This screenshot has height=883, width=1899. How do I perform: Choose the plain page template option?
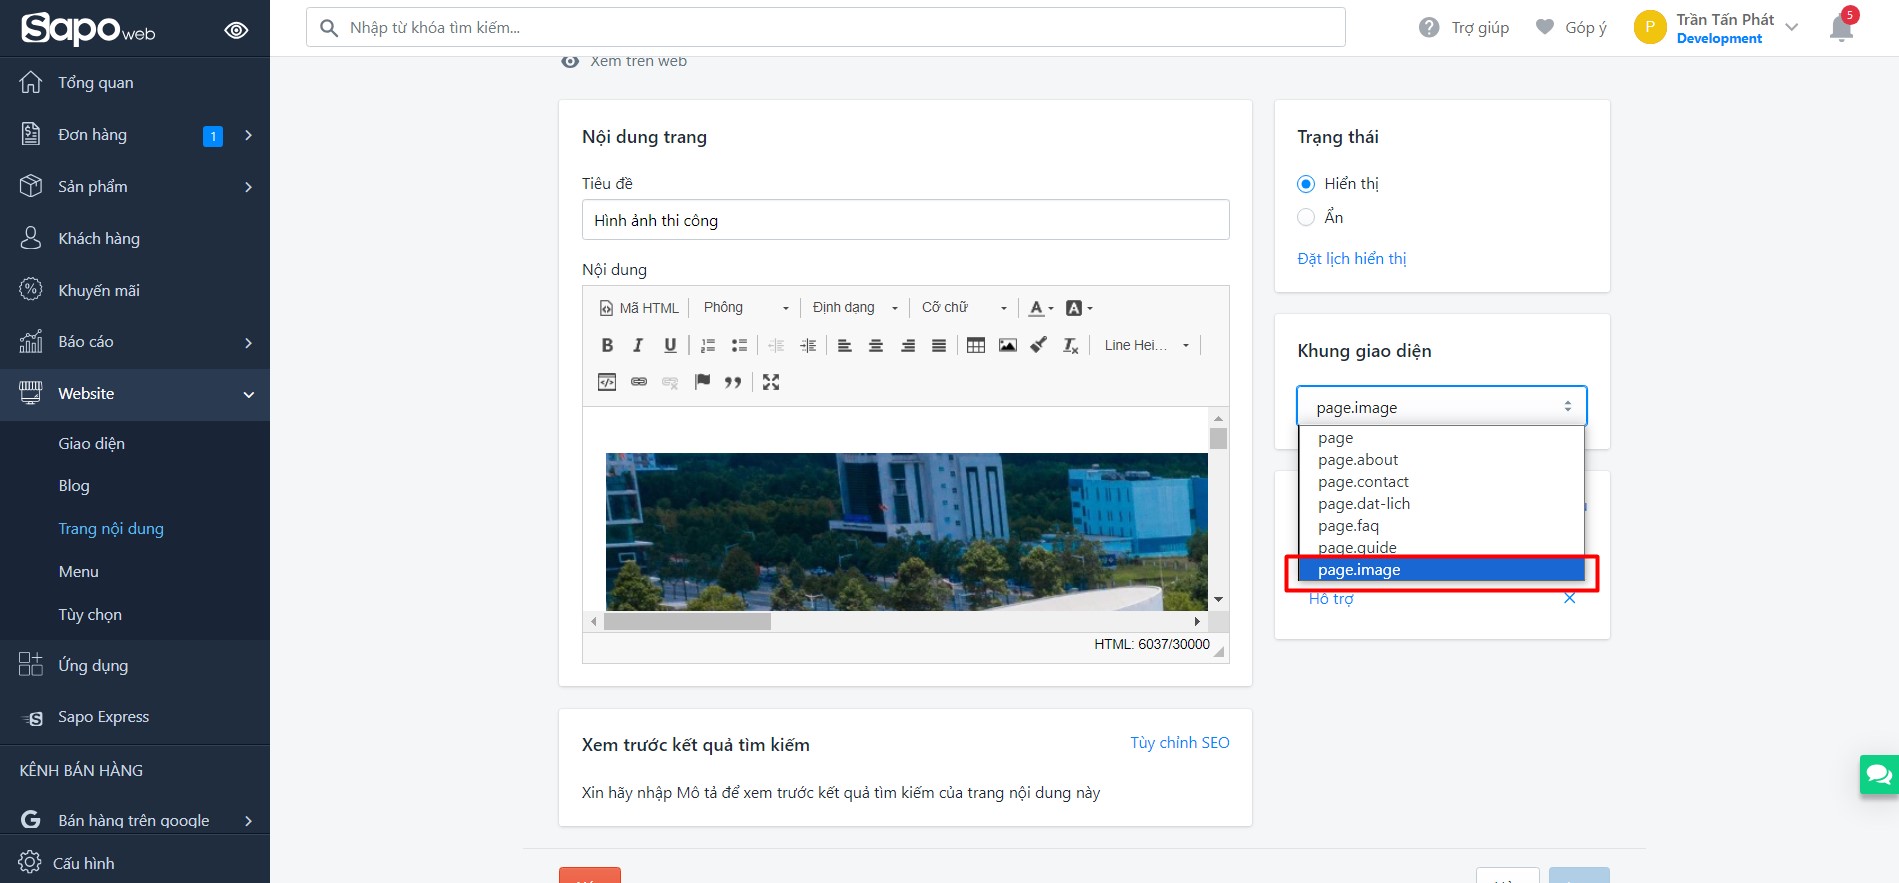(x=1441, y=438)
